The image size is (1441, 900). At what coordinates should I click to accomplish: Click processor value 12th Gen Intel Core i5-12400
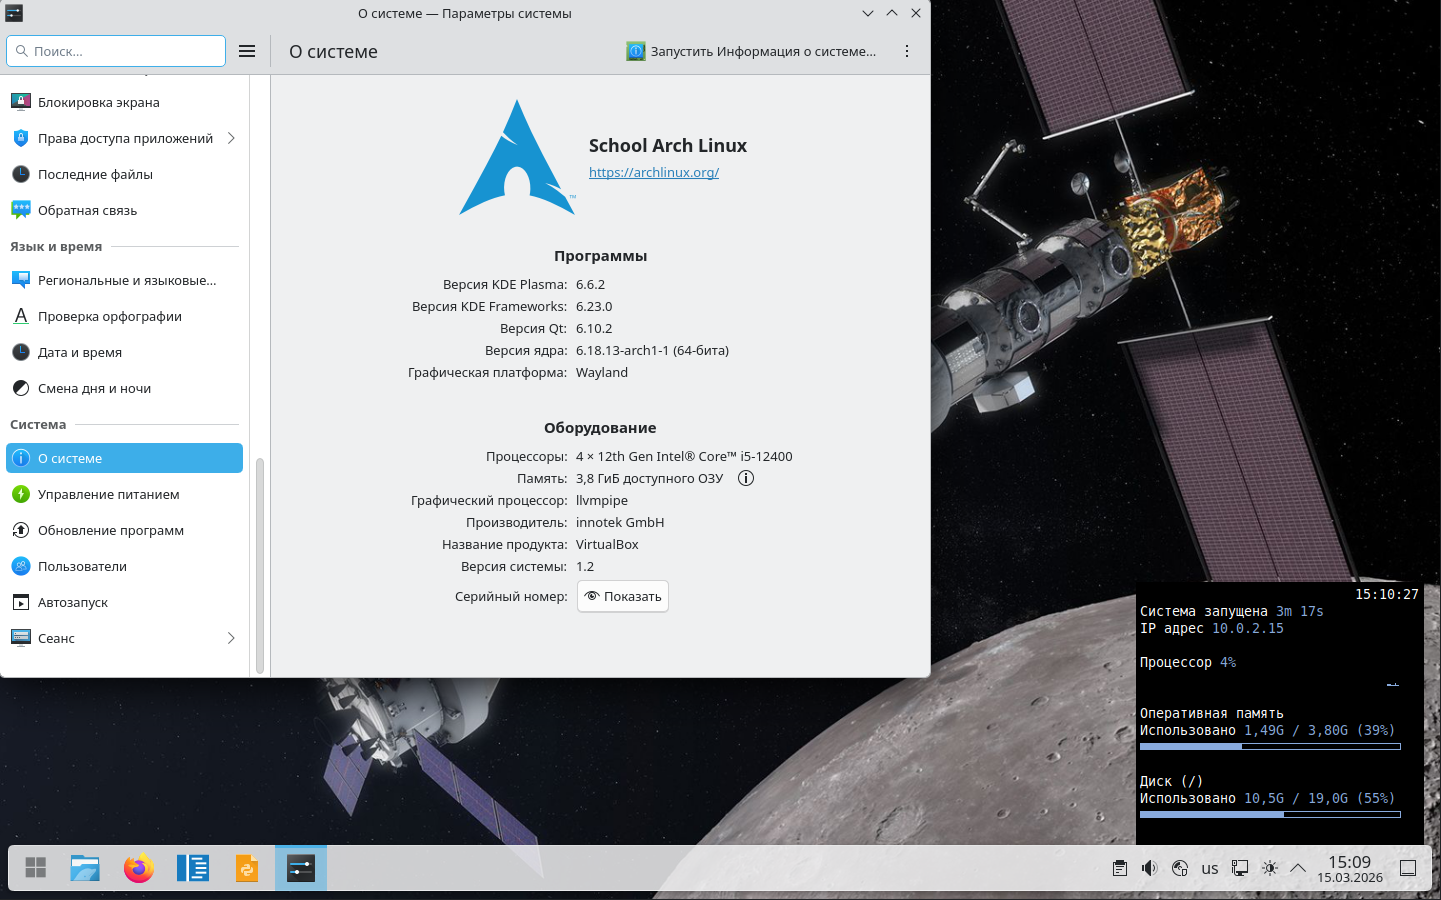click(x=684, y=456)
